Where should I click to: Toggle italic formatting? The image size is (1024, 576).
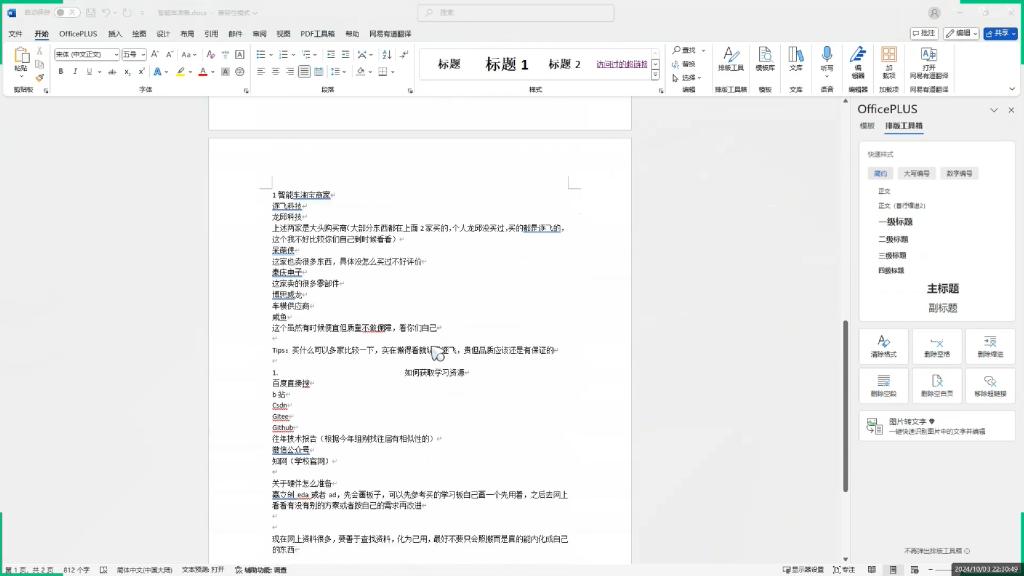75,72
